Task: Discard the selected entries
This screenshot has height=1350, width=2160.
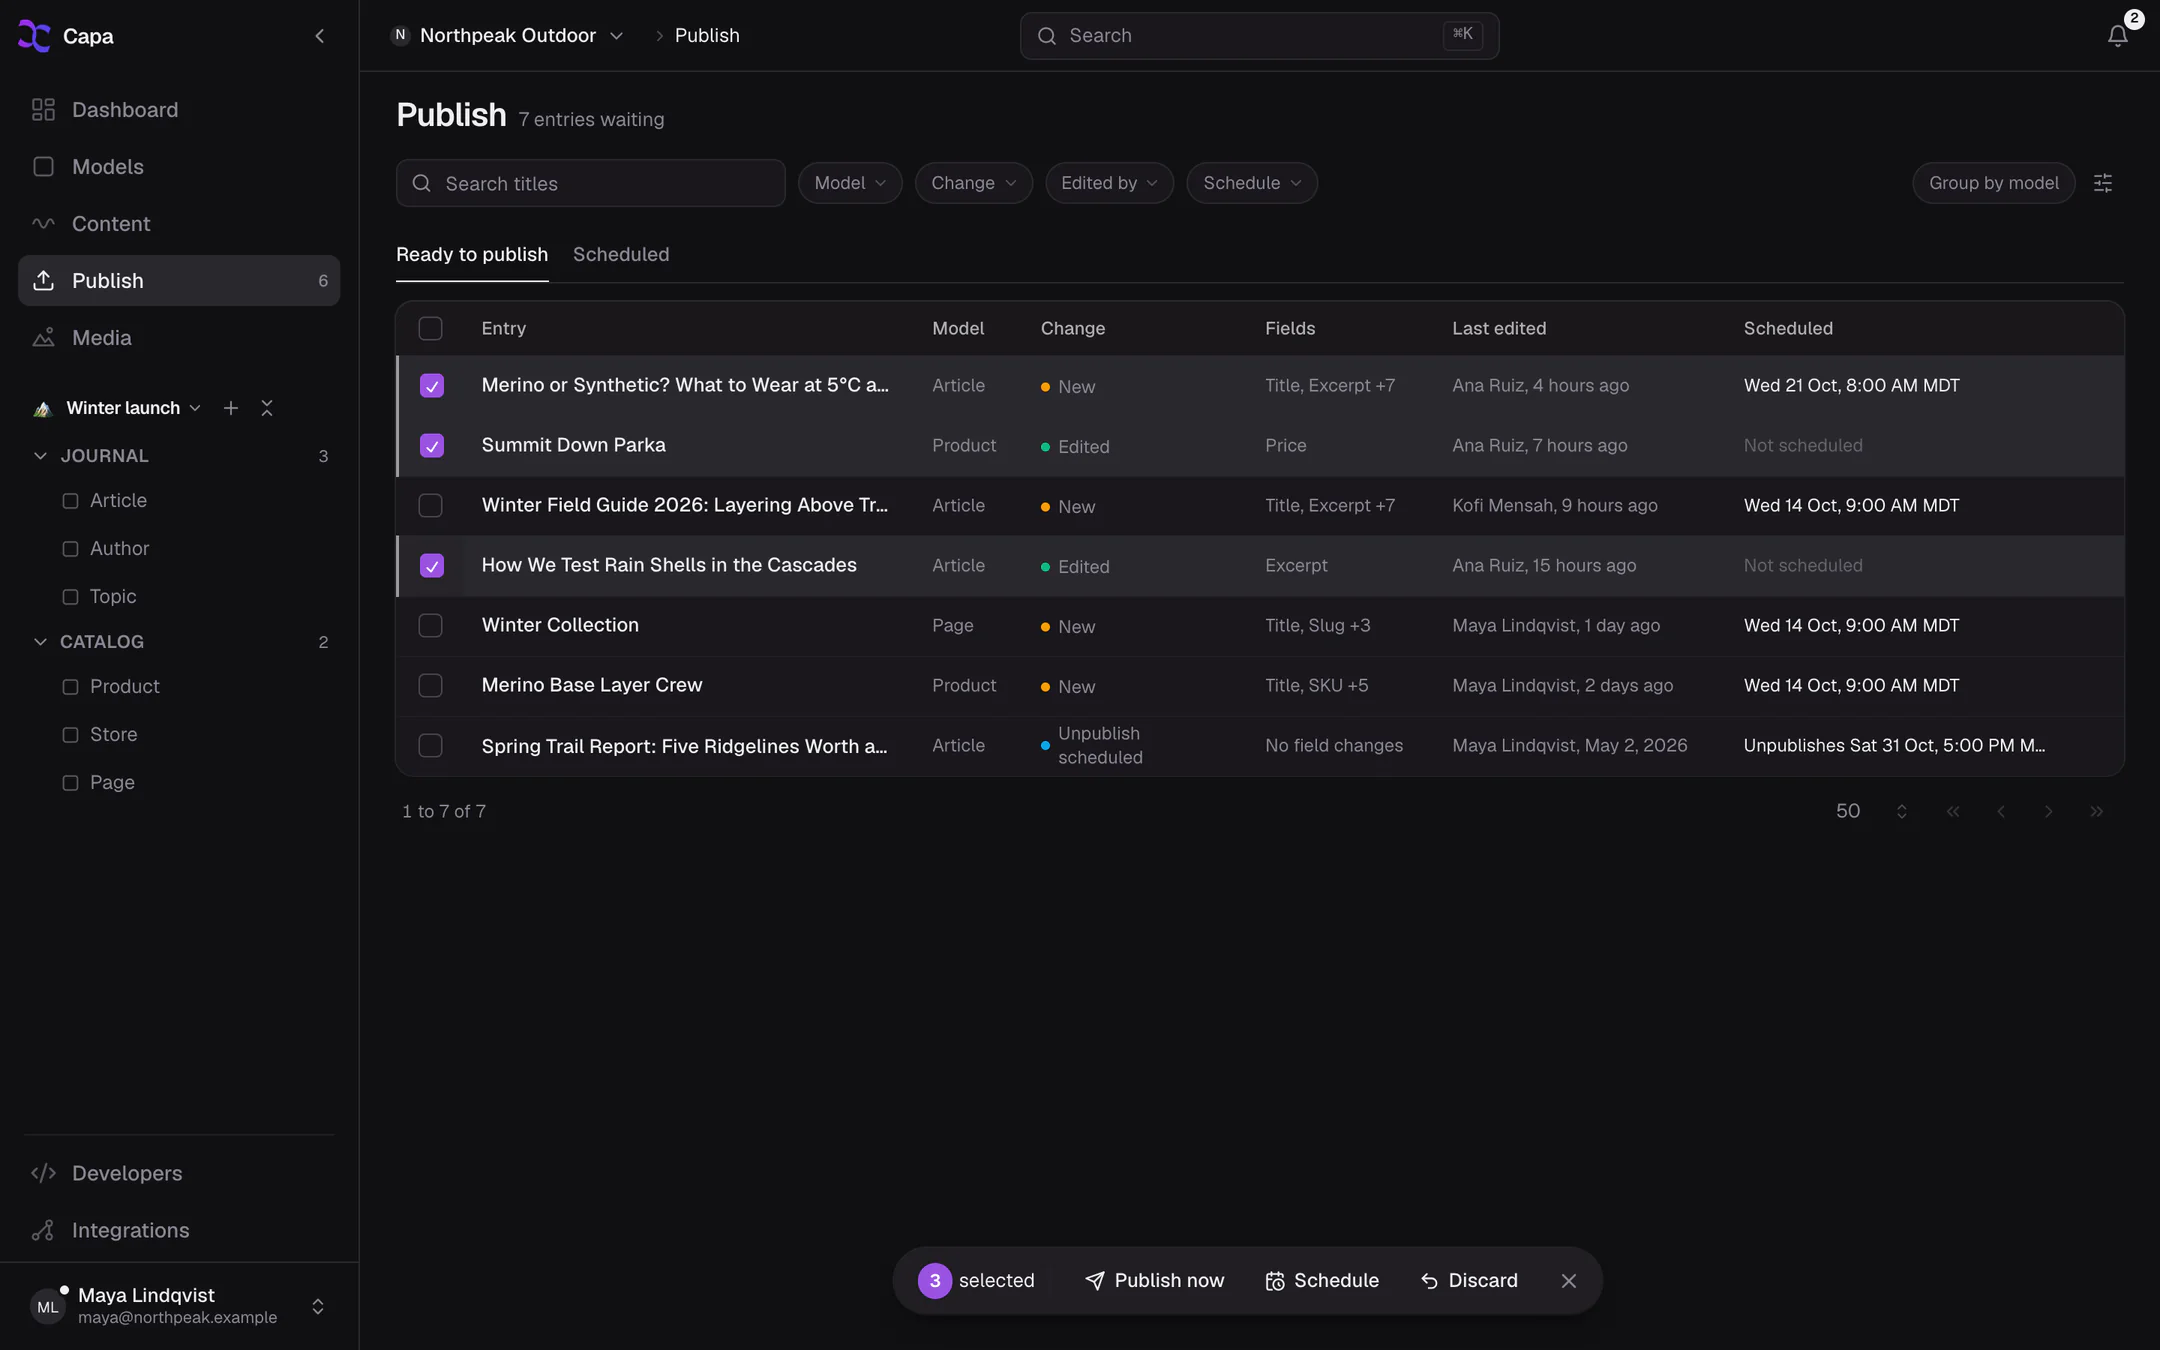Action: (1469, 1281)
